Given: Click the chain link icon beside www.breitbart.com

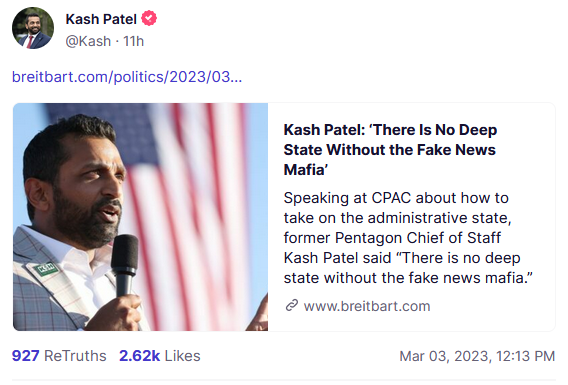Looking at the screenshot, I should [292, 306].
